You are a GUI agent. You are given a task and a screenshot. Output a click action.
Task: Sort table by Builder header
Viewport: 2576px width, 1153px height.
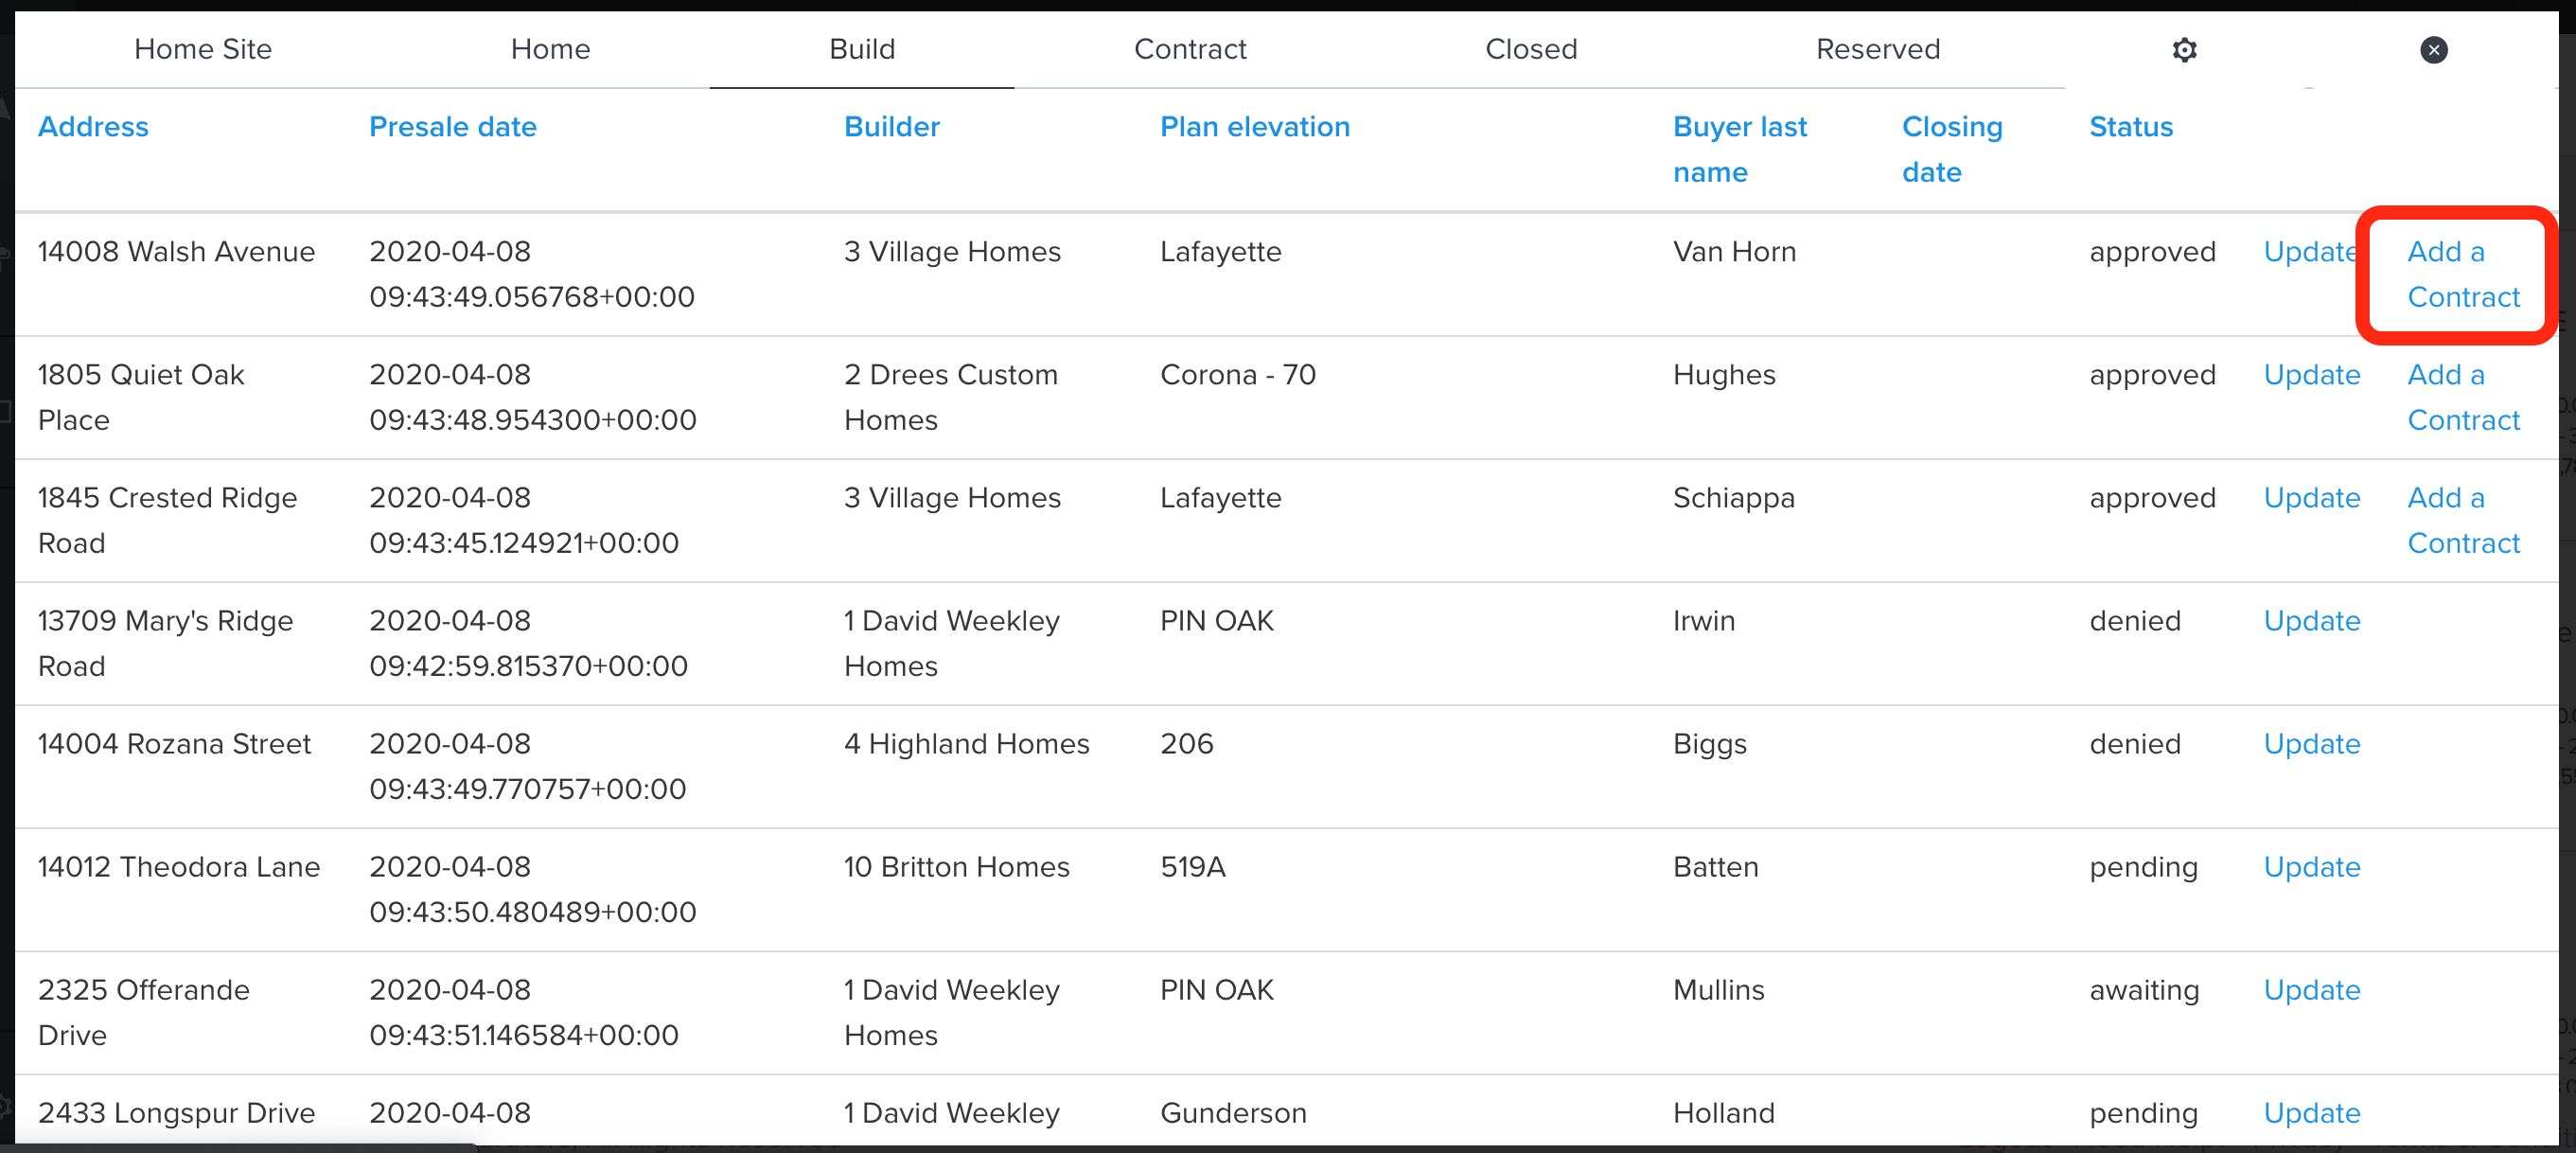(x=891, y=127)
